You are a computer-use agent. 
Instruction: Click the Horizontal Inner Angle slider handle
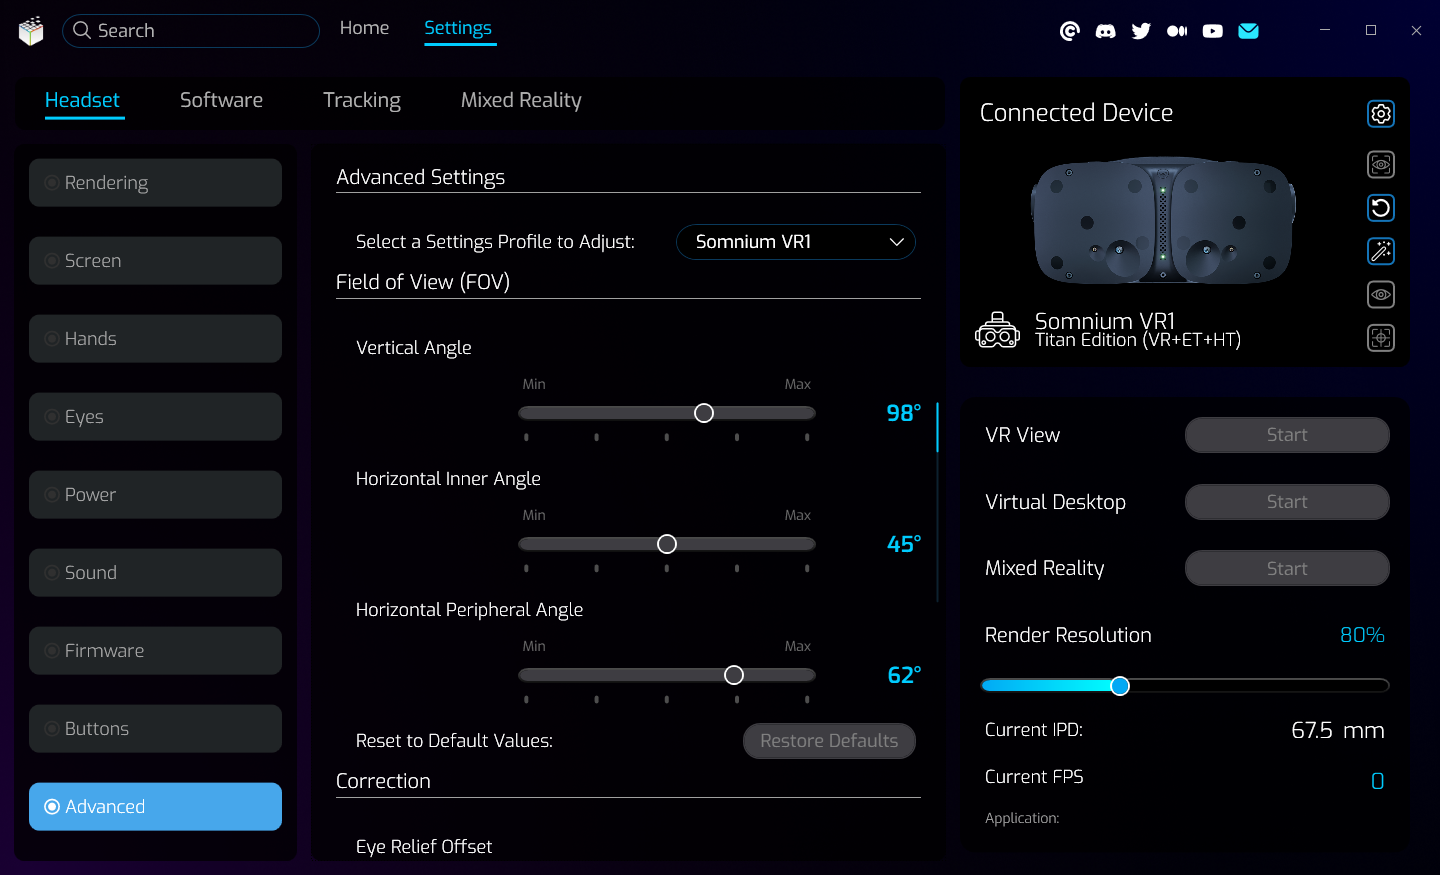click(667, 544)
